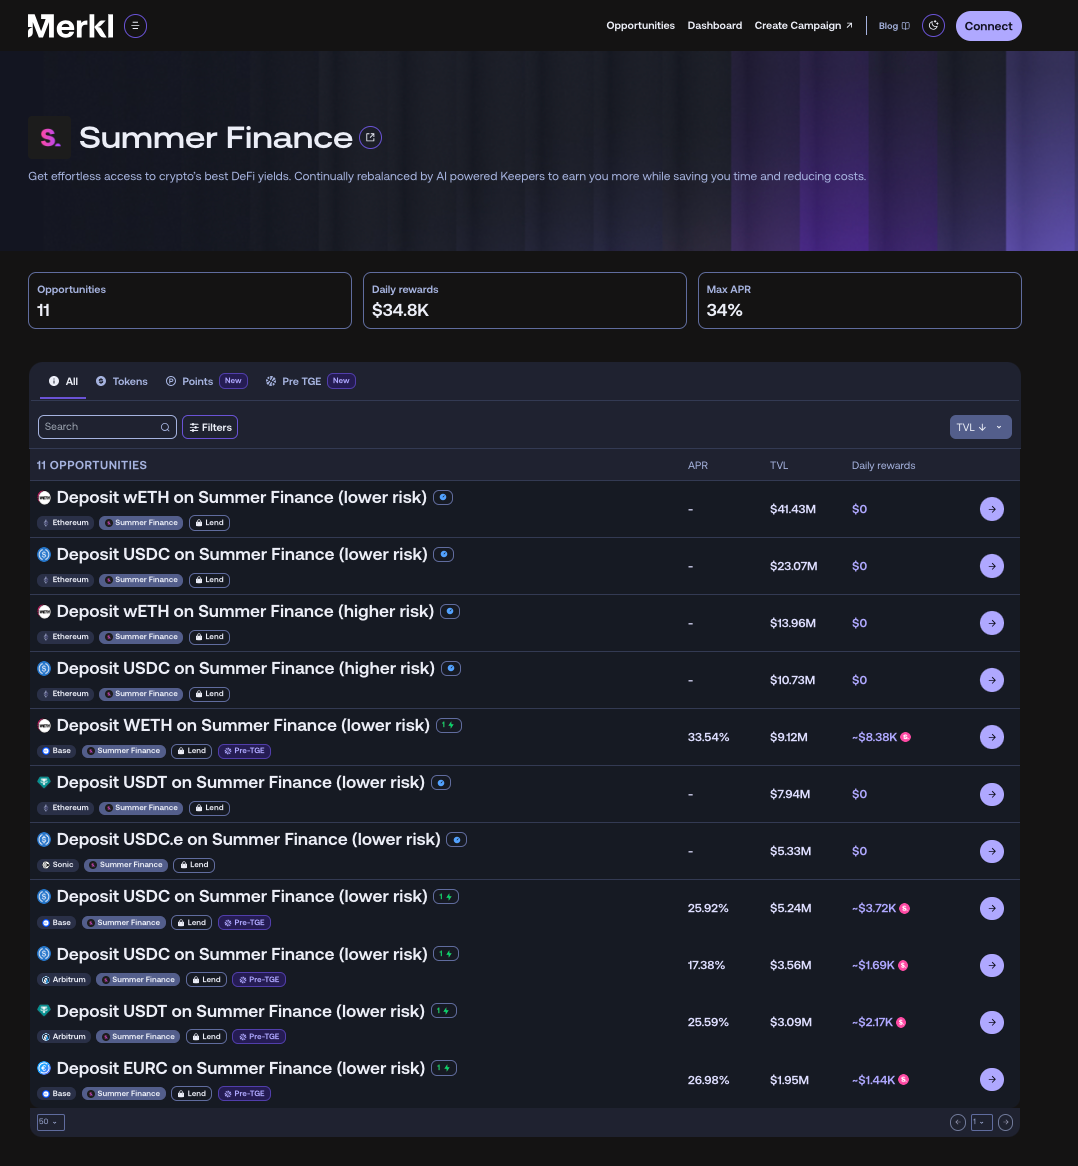1078x1166 pixels.
Task: Click the ~$3.72K daily rewards value
Action: 874,908
